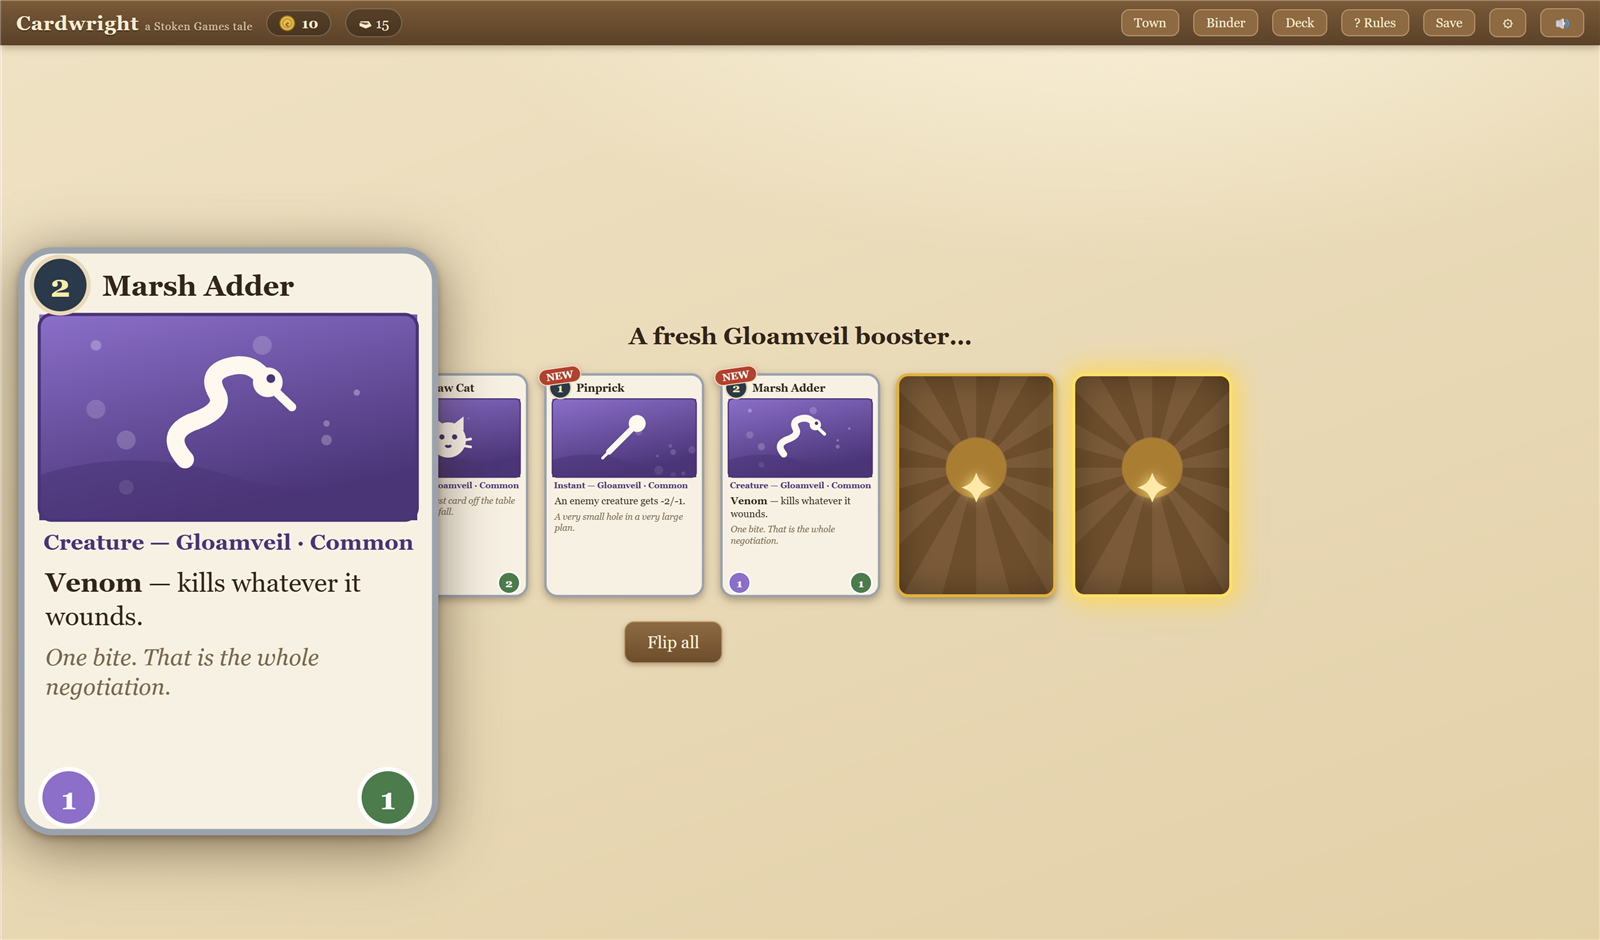1600x940 pixels.
Task: Flip the glowing last face-down card
Action: coord(1152,485)
